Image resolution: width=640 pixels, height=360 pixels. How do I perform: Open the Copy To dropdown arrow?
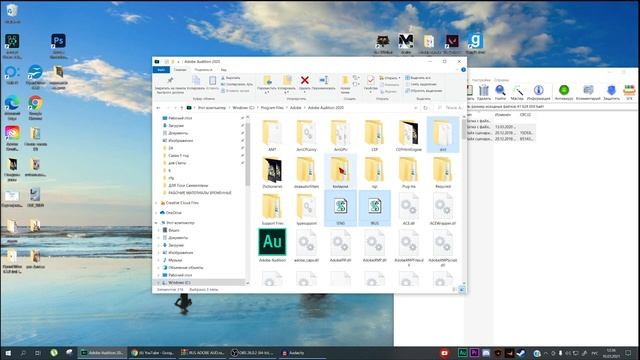[x=287, y=93]
